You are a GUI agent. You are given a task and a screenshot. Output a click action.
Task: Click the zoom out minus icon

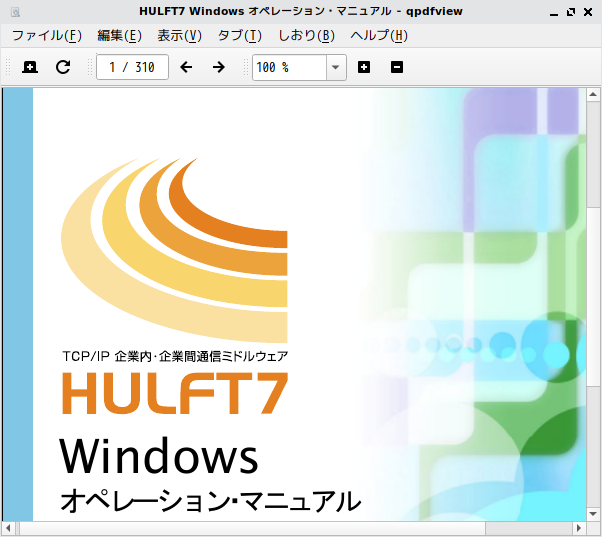pos(397,67)
